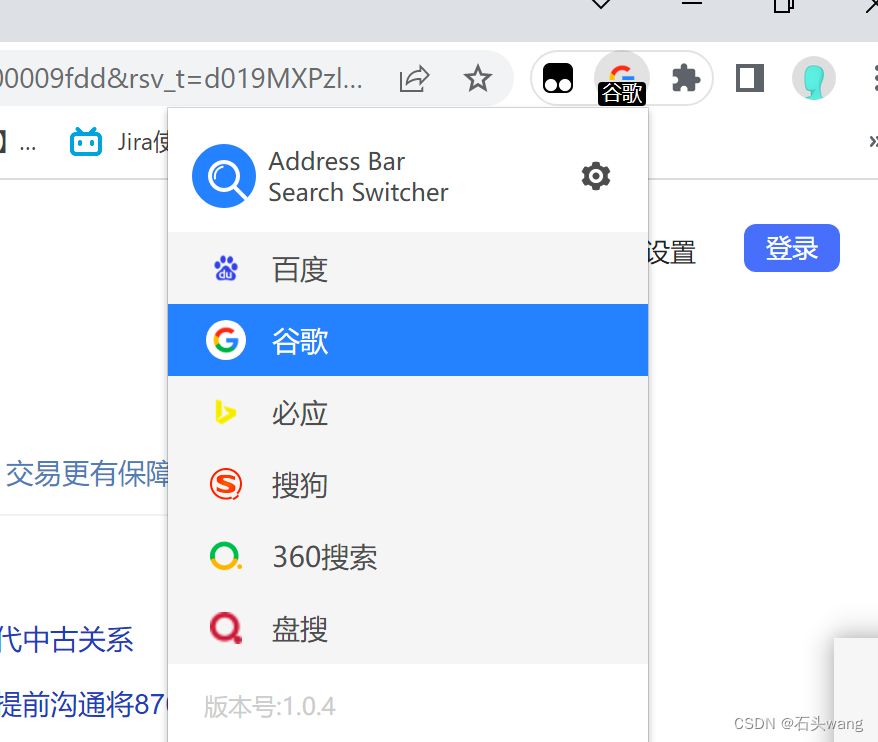Open the Tampermonkey extension icon
The height and width of the screenshot is (742, 878).
click(558, 78)
